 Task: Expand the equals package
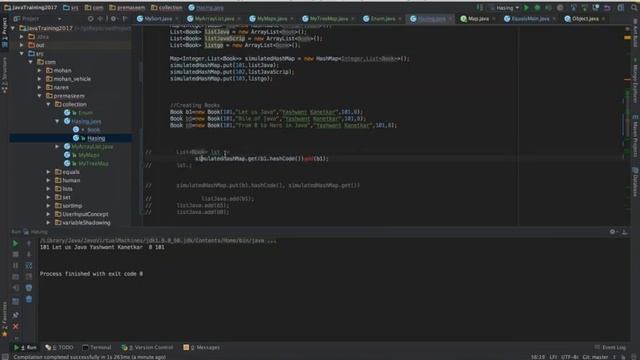click(49, 172)
